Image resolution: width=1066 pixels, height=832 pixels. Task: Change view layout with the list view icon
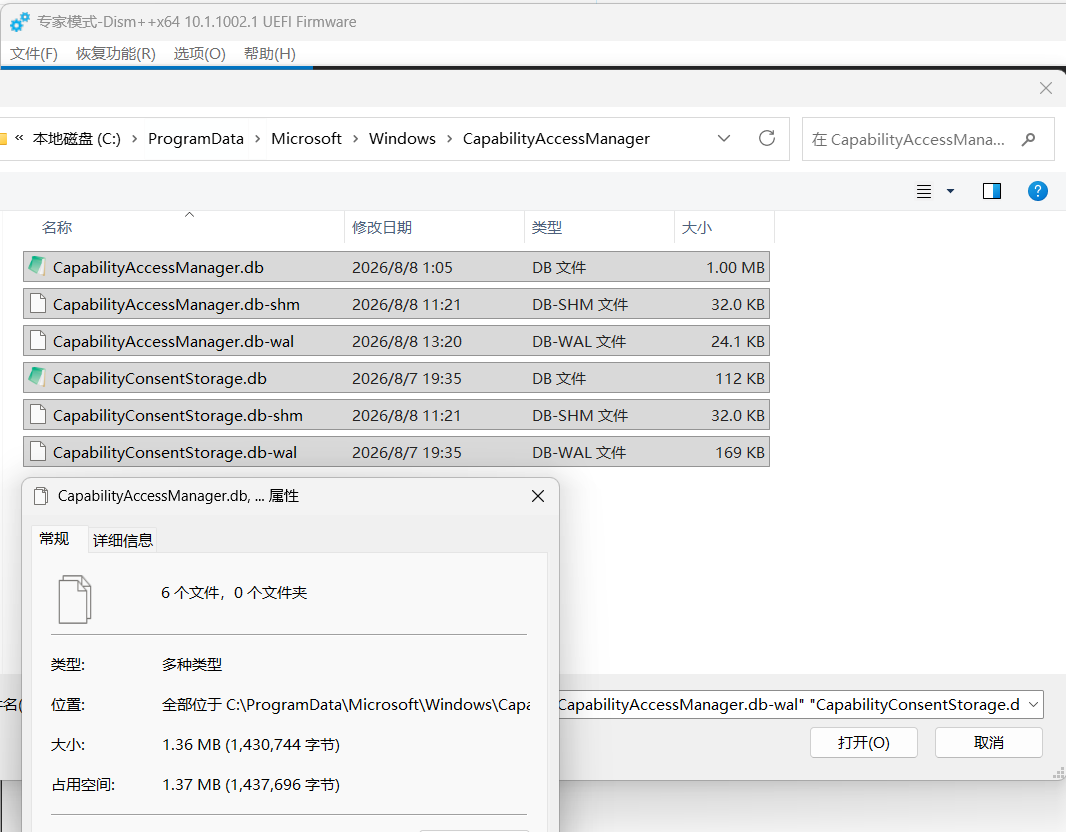(924, 192)
